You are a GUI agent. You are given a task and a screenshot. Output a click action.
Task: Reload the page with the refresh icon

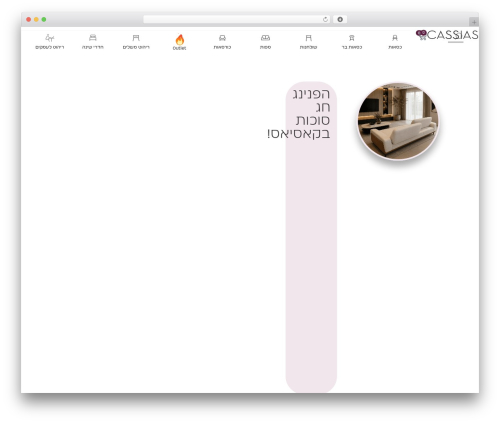point(325,20)
